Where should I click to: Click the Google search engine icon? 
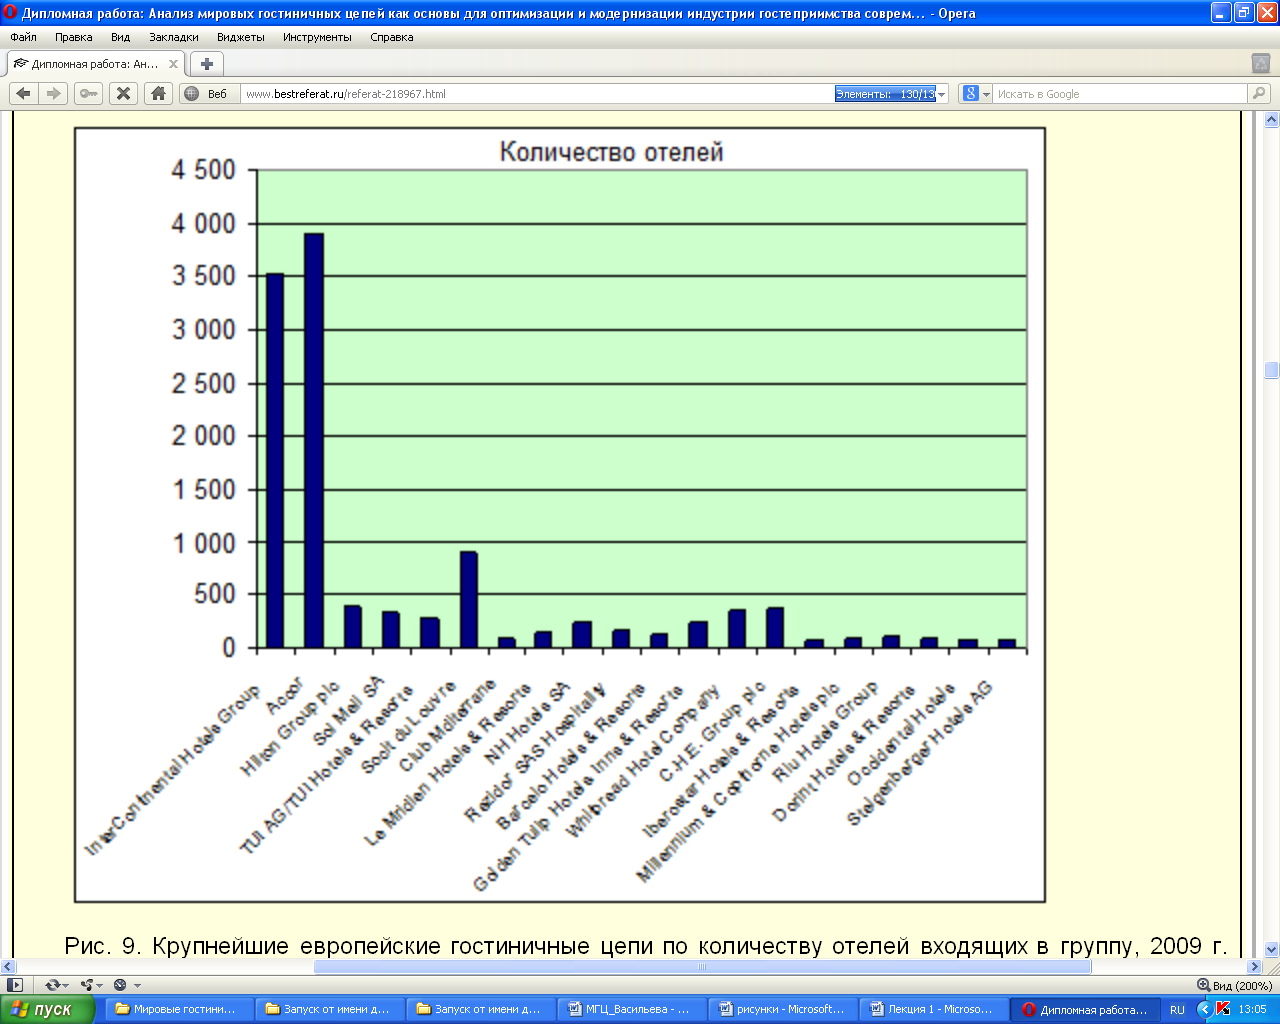click(x=970, y=93)
